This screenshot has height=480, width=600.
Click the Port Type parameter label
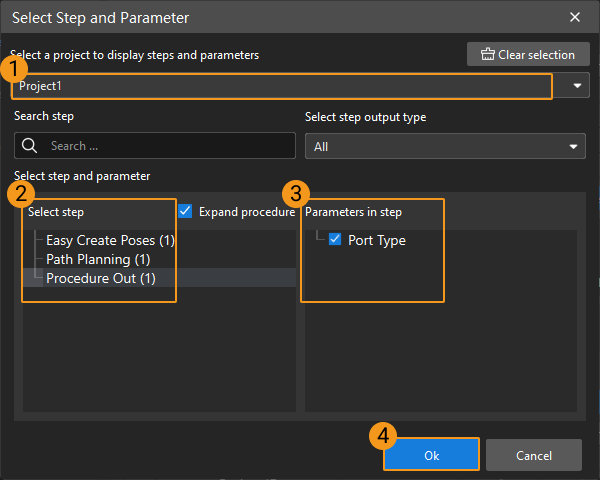pos(377,240)
